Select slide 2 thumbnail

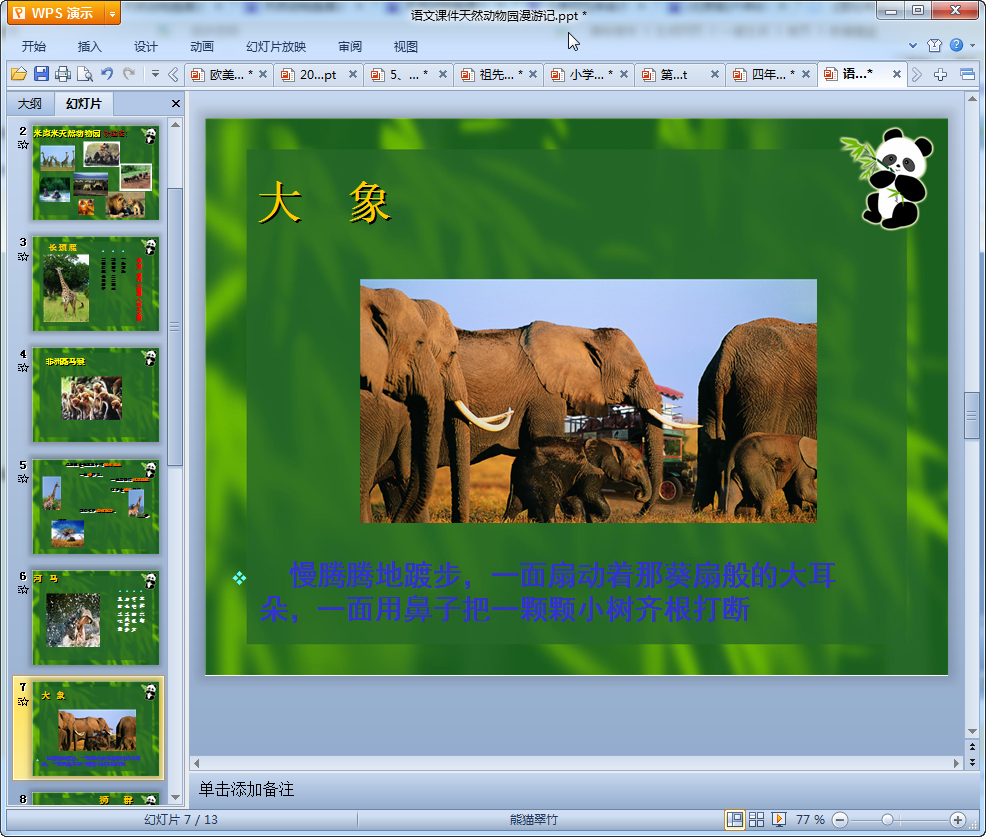(x=96, y=172)
